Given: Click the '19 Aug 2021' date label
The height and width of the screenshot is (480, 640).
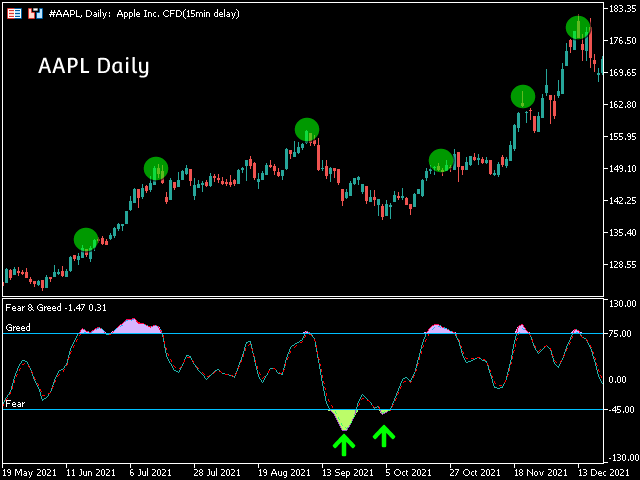Looking at the screenshot, I should [x=284, y=473].
